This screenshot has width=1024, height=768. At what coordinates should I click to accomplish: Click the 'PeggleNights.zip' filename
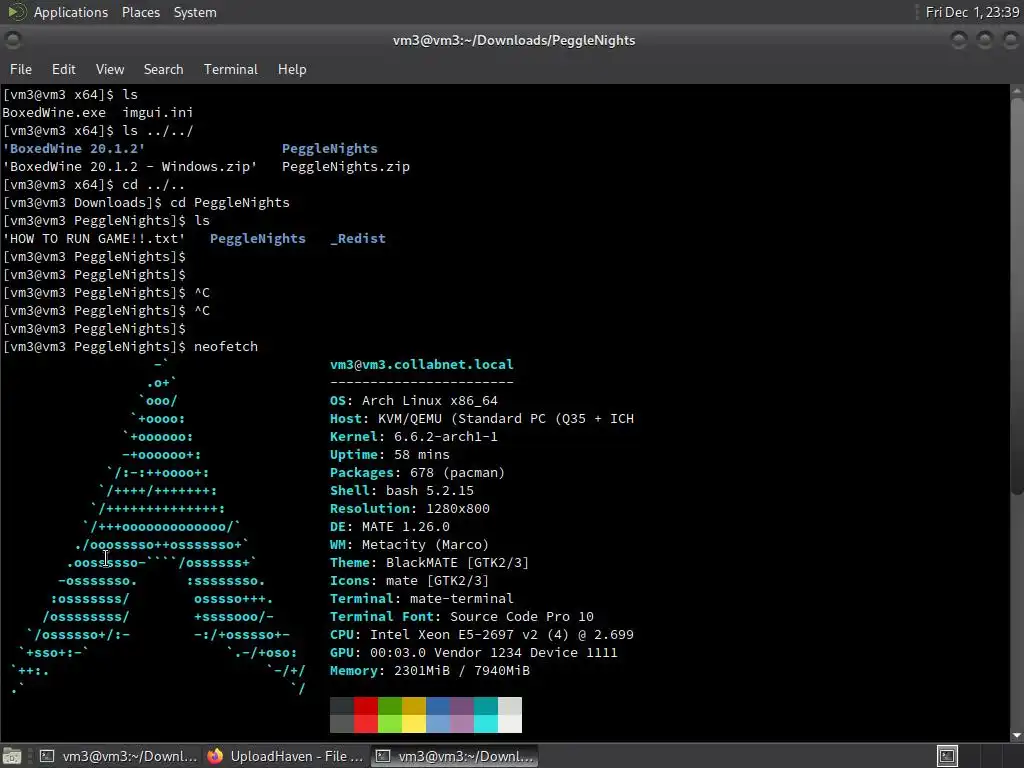[x=345, y=167]
